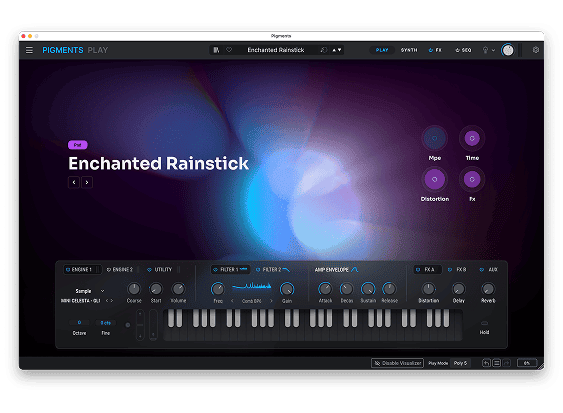The image size is (563, 413).
Task: Switch to the PLAY view tab
Action: tap(382, 50)
